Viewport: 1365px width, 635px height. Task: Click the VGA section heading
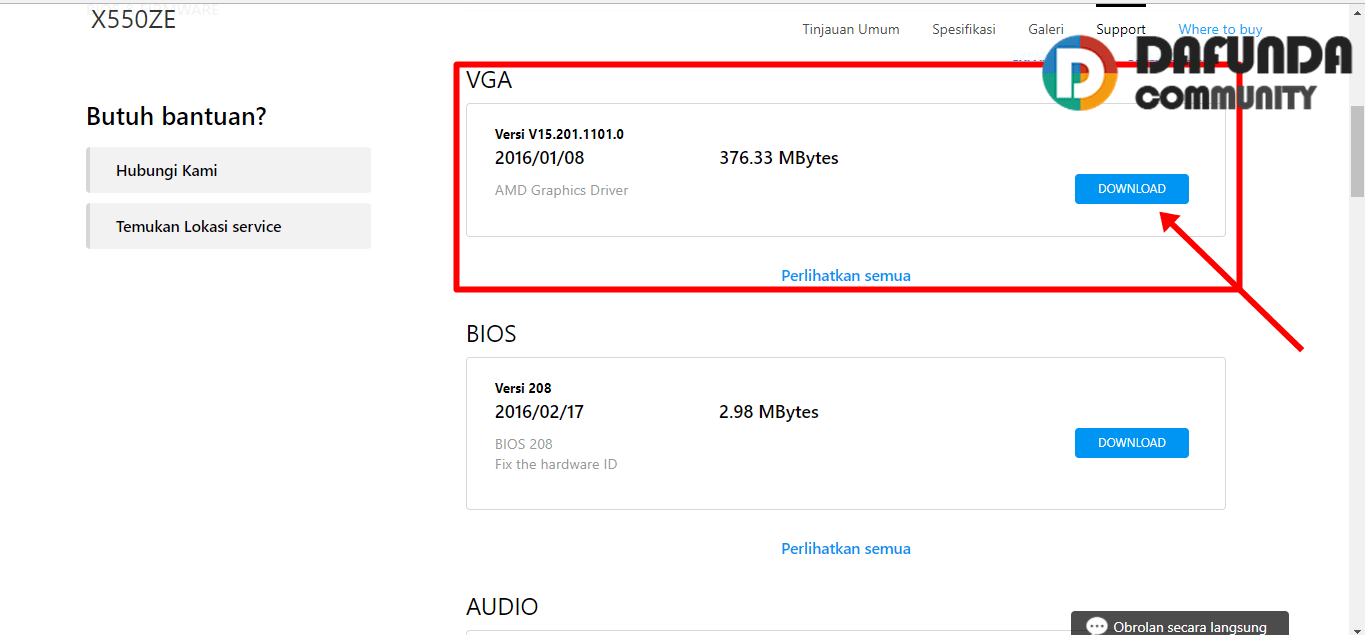click(x=489, y=80)
